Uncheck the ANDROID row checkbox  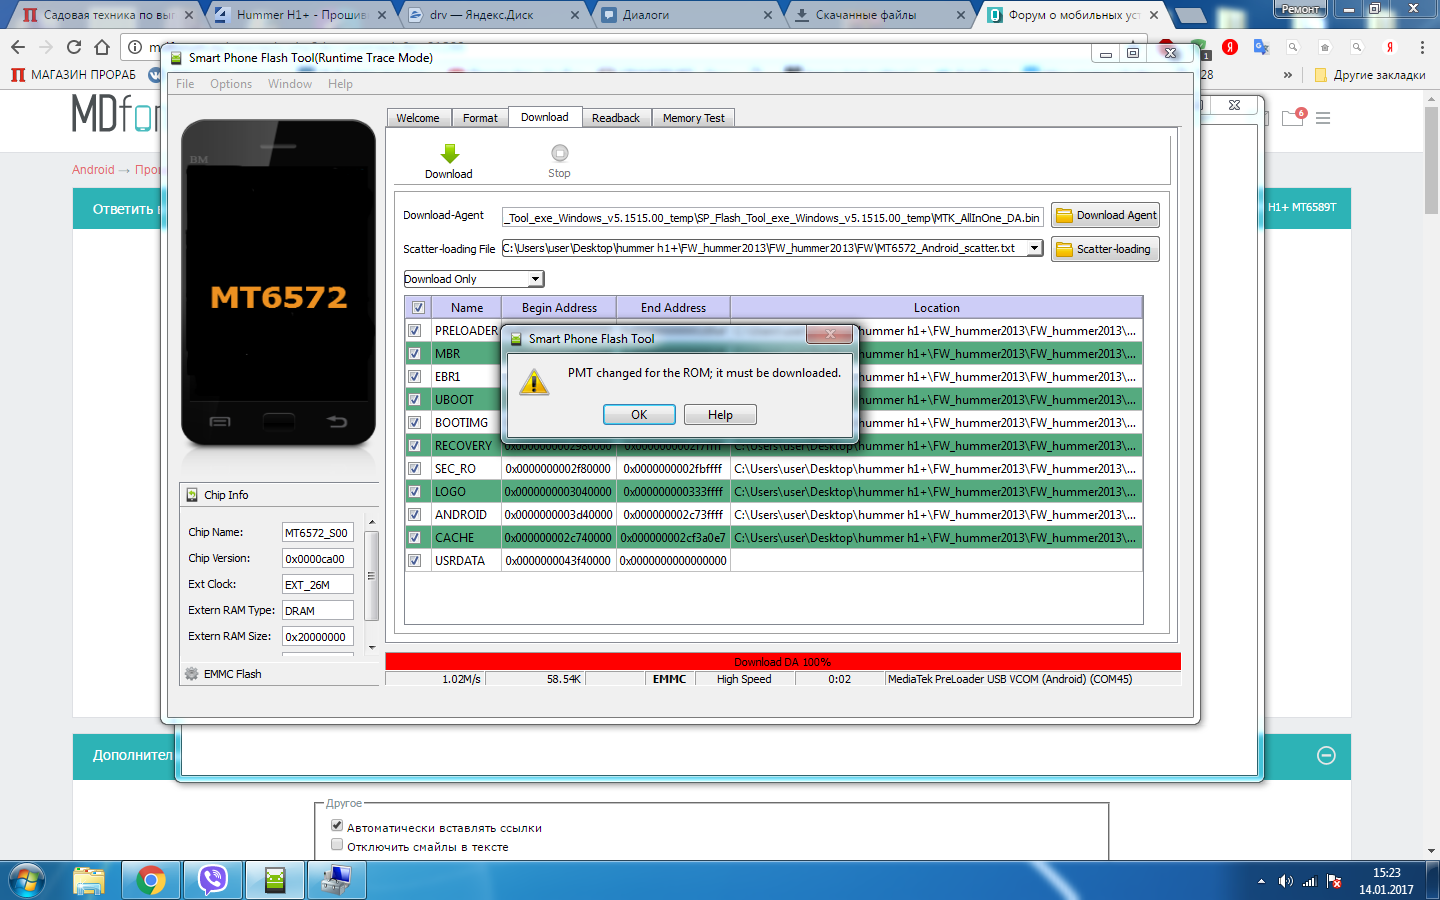tap(414, 514)
